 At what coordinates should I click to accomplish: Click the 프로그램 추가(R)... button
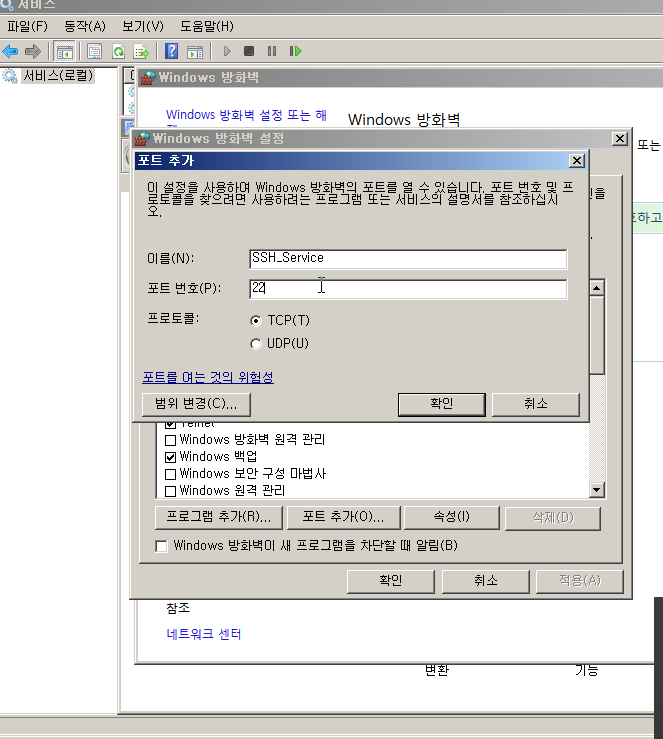pyautogui.click(x=219, y=517)
